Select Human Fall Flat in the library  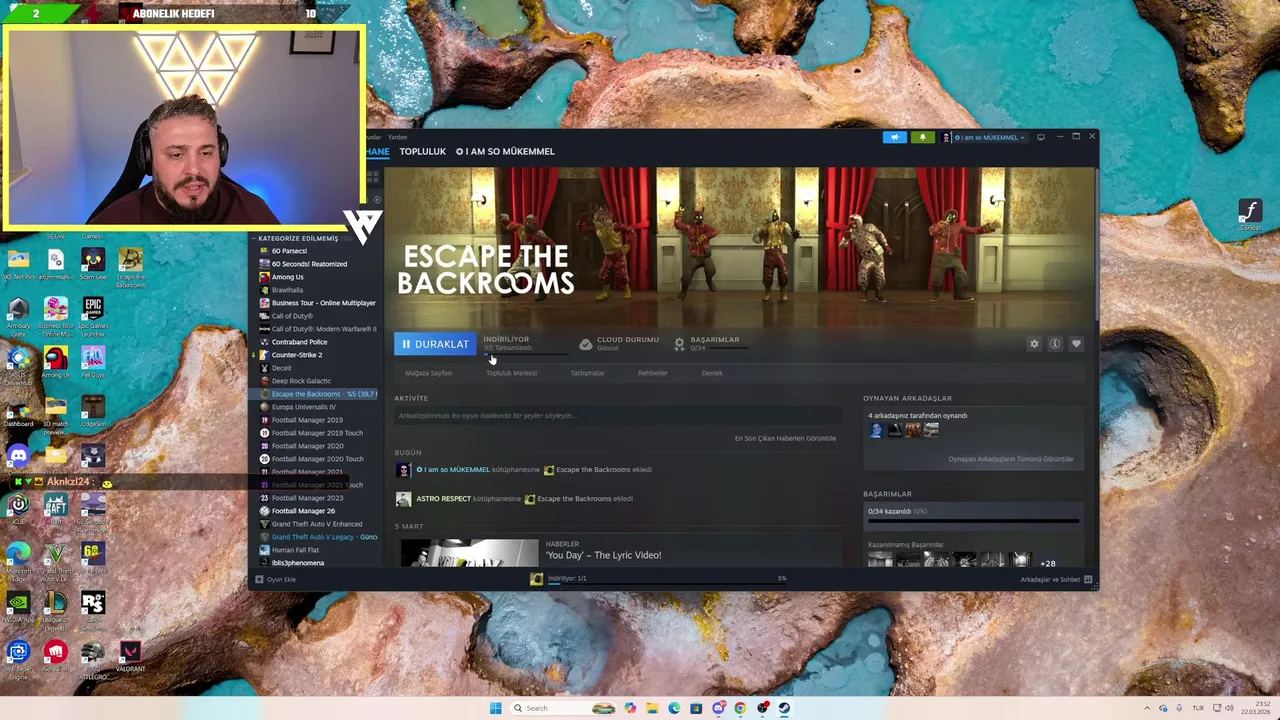[x=295, y=550]
